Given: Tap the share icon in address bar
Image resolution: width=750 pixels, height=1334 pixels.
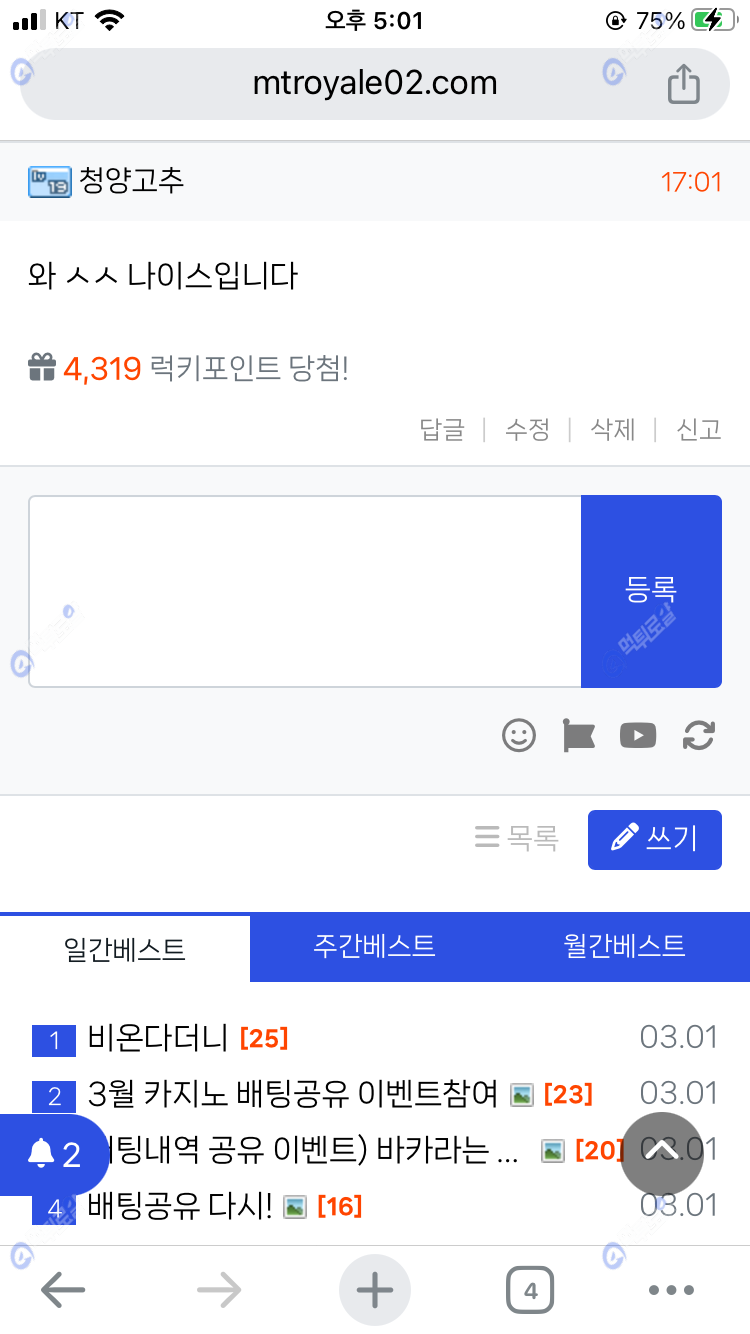Looking at the screenshot, I should (683, 84).
